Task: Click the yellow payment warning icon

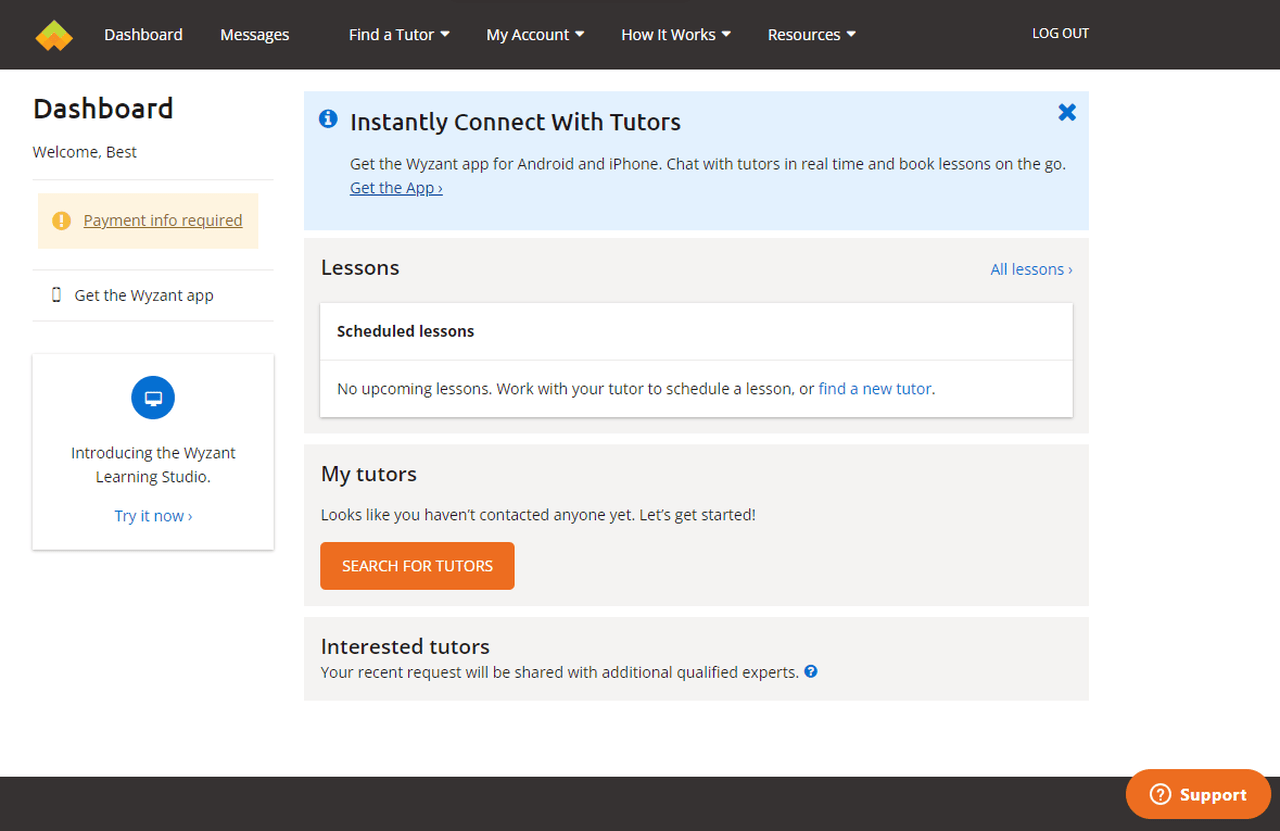Action: [x=62, y=221]
